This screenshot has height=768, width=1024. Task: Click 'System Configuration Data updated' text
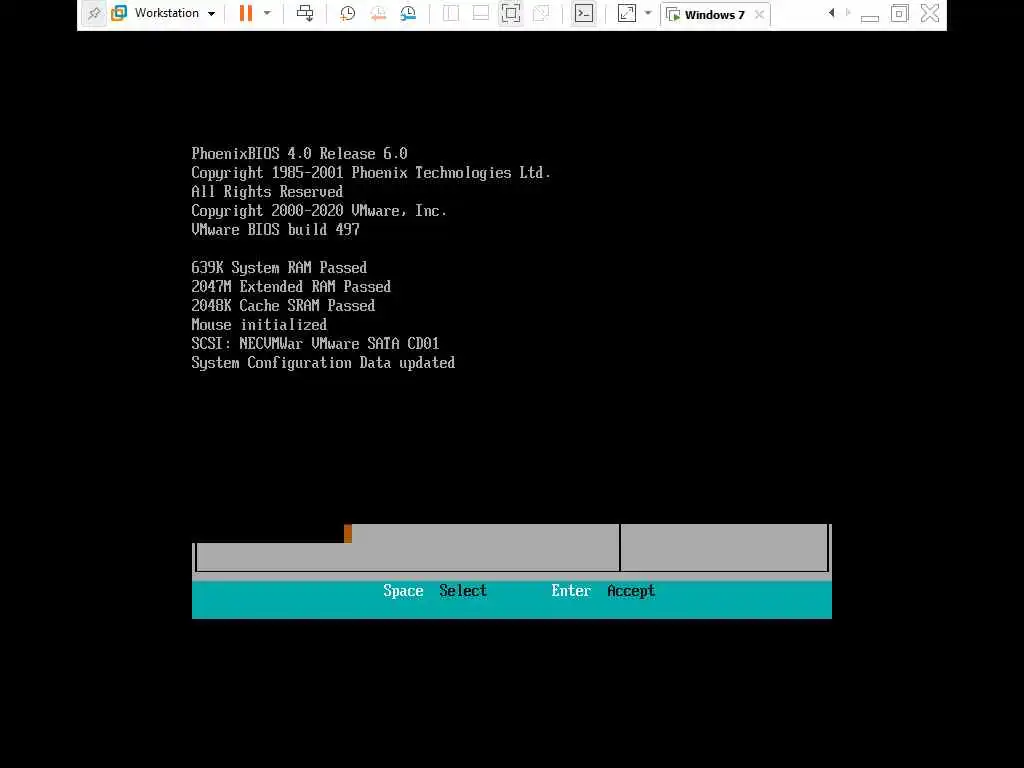(x=323, y=362)
